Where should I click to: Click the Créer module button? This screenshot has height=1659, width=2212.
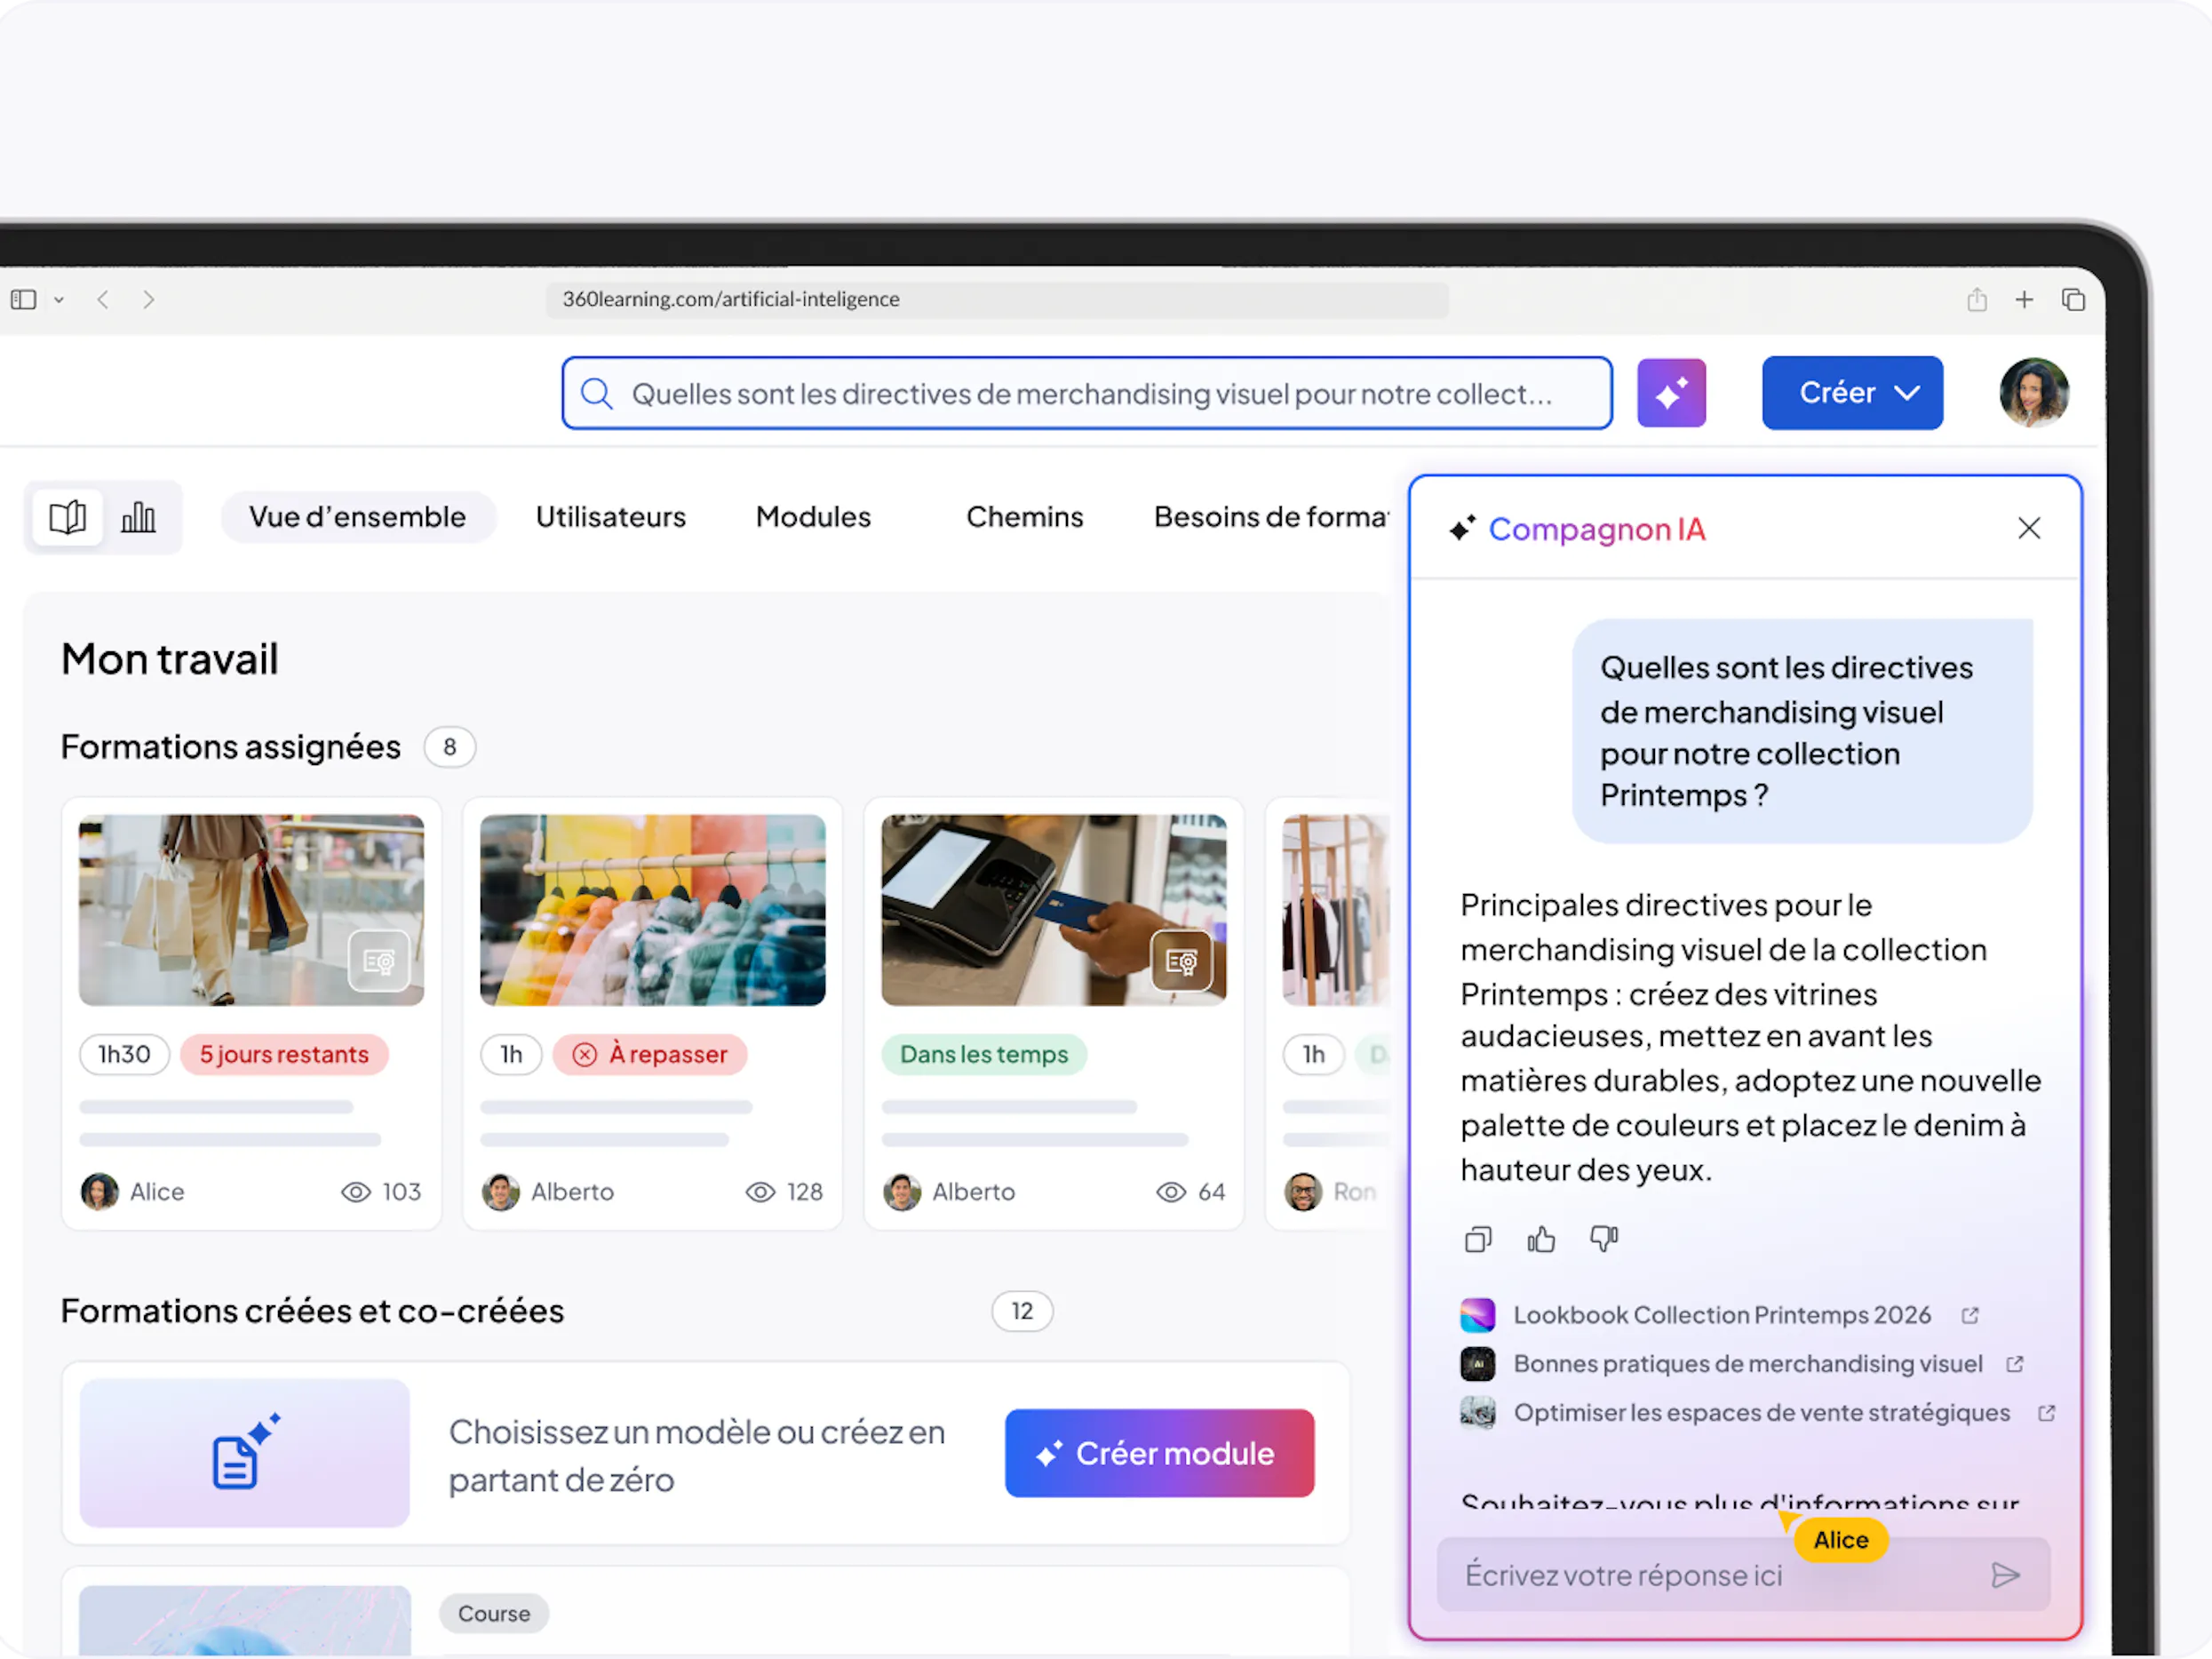pyautogui.click(x=1159, y=1453)
